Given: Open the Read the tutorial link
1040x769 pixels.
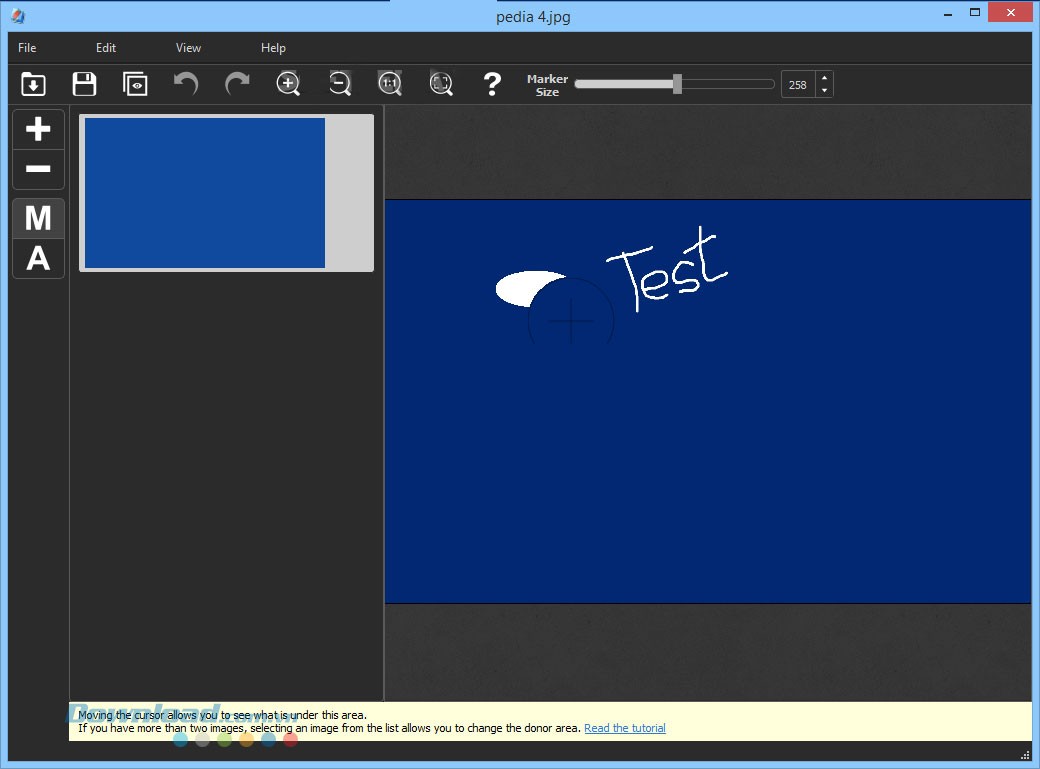Looking at the screenshot, I should 624,728.
